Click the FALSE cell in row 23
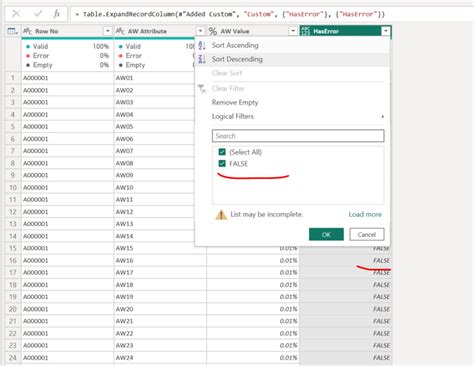Viewport: 474px width, 366px height. 346,345
